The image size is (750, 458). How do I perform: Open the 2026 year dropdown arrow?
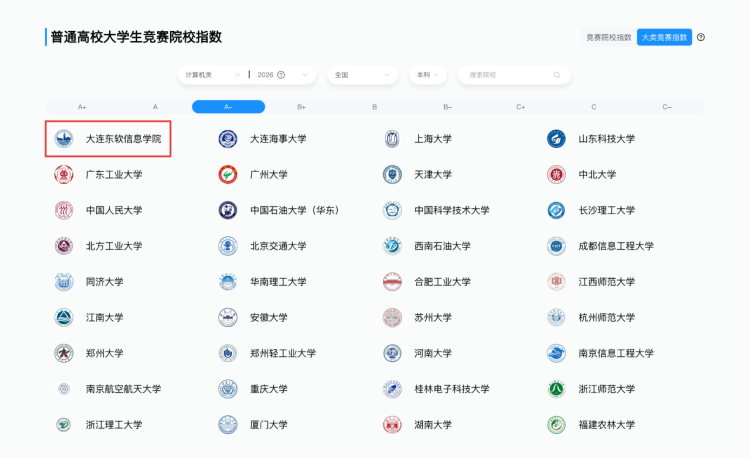[x=305, y=75]
